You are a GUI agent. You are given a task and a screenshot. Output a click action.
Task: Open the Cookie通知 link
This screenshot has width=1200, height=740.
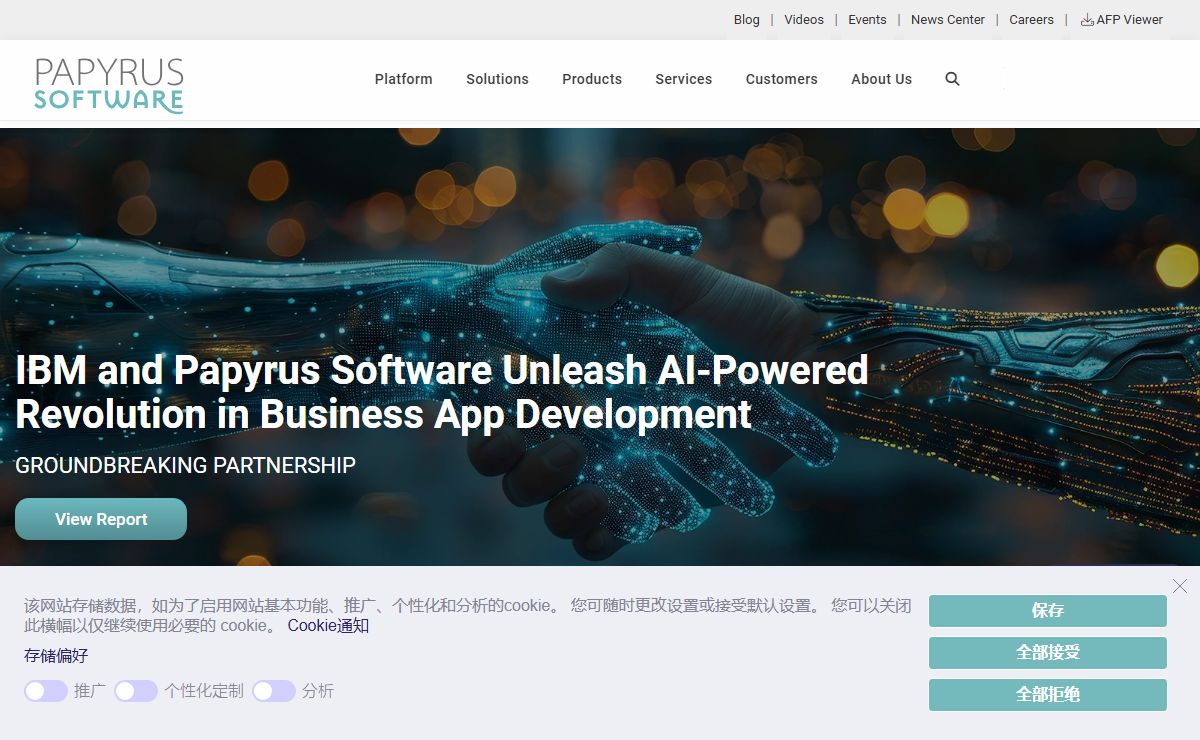coord(328,626)
